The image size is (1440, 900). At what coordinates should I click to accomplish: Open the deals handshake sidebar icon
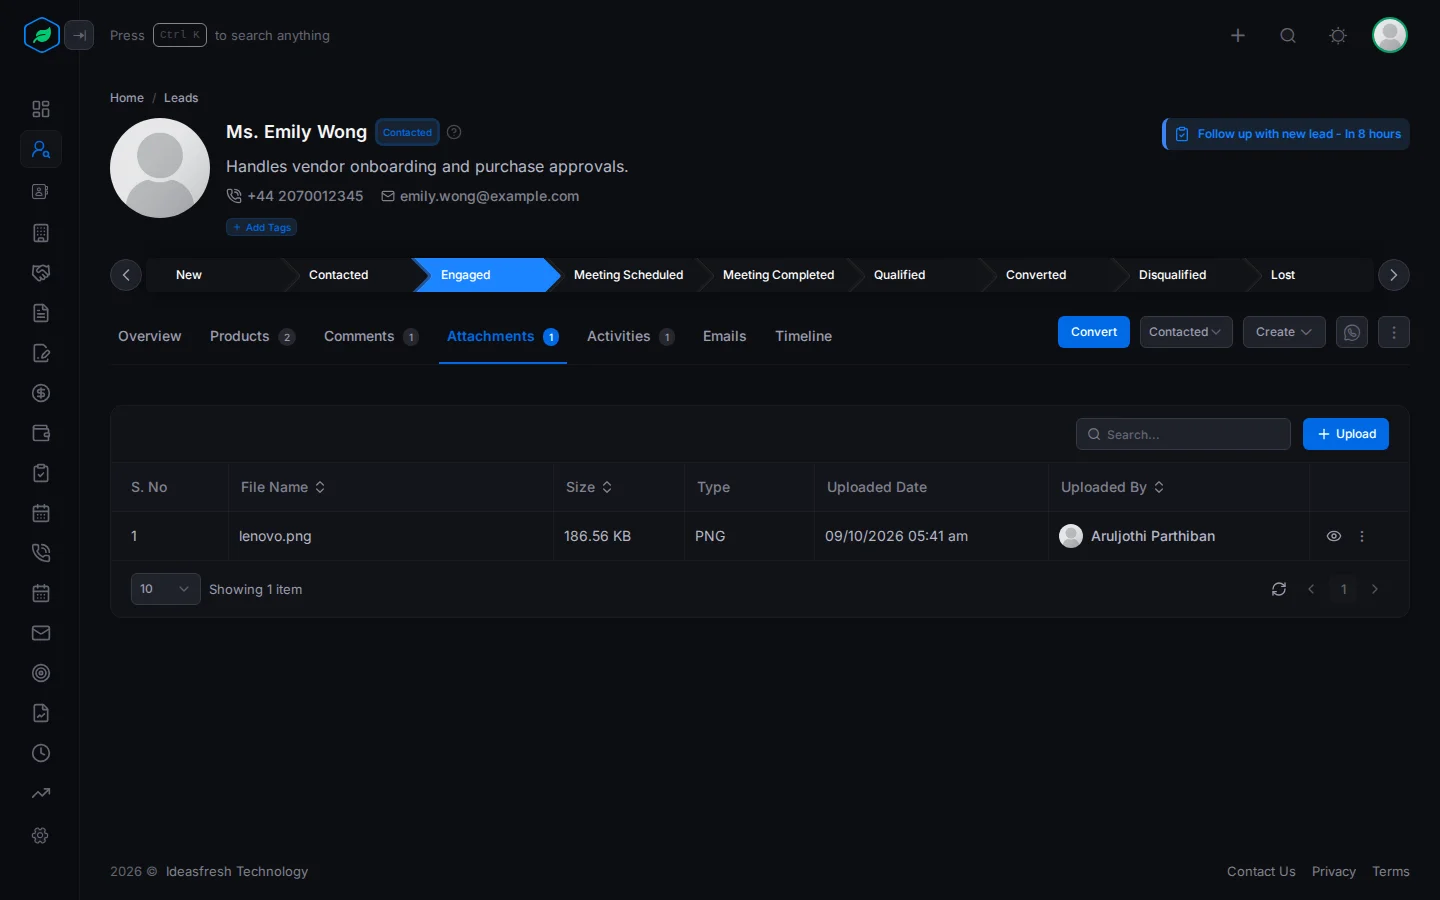[x=41, y=273]
